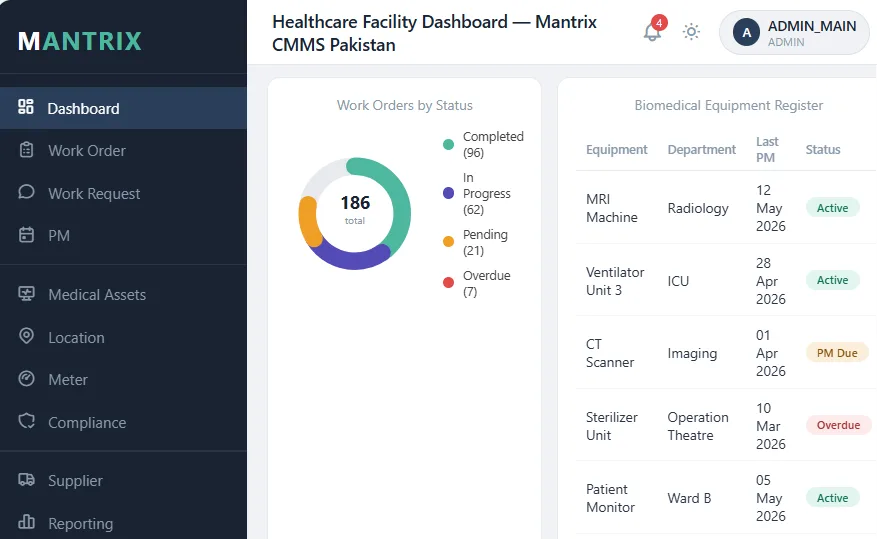Click the donut chart center 186 total
The height and width of the screenshot is (539, 877).
[355, 209]
